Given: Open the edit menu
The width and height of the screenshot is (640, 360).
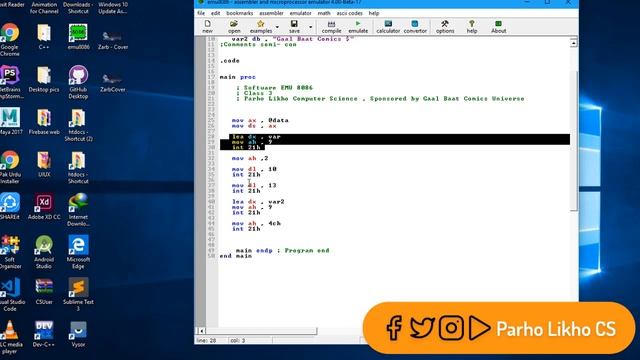Looking at the screenshot, I should click(215, 13).
